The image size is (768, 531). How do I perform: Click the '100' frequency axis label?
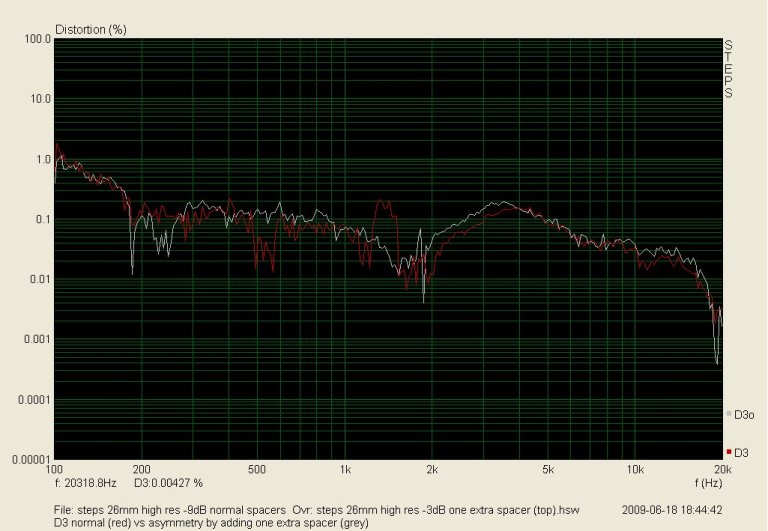pos(54,470)
